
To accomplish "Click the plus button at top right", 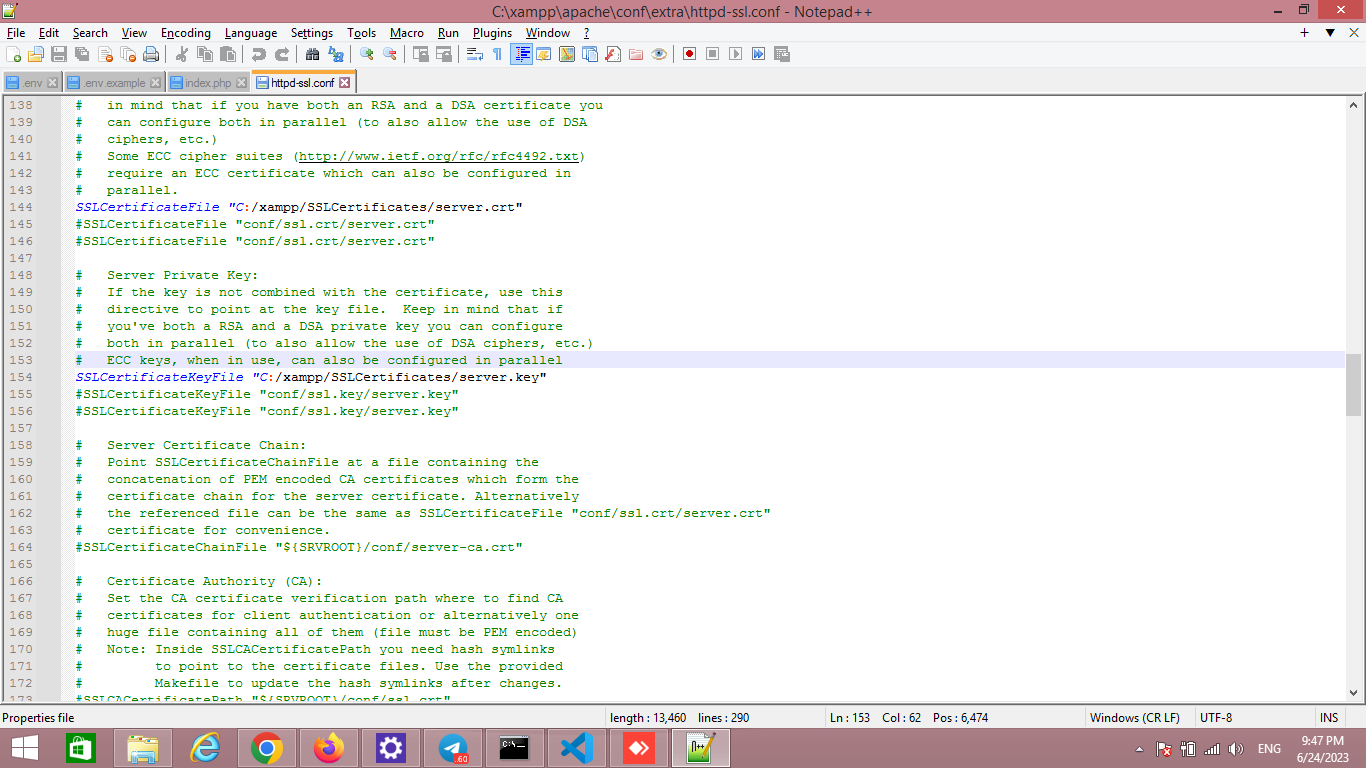I will tap(1304, 33).
